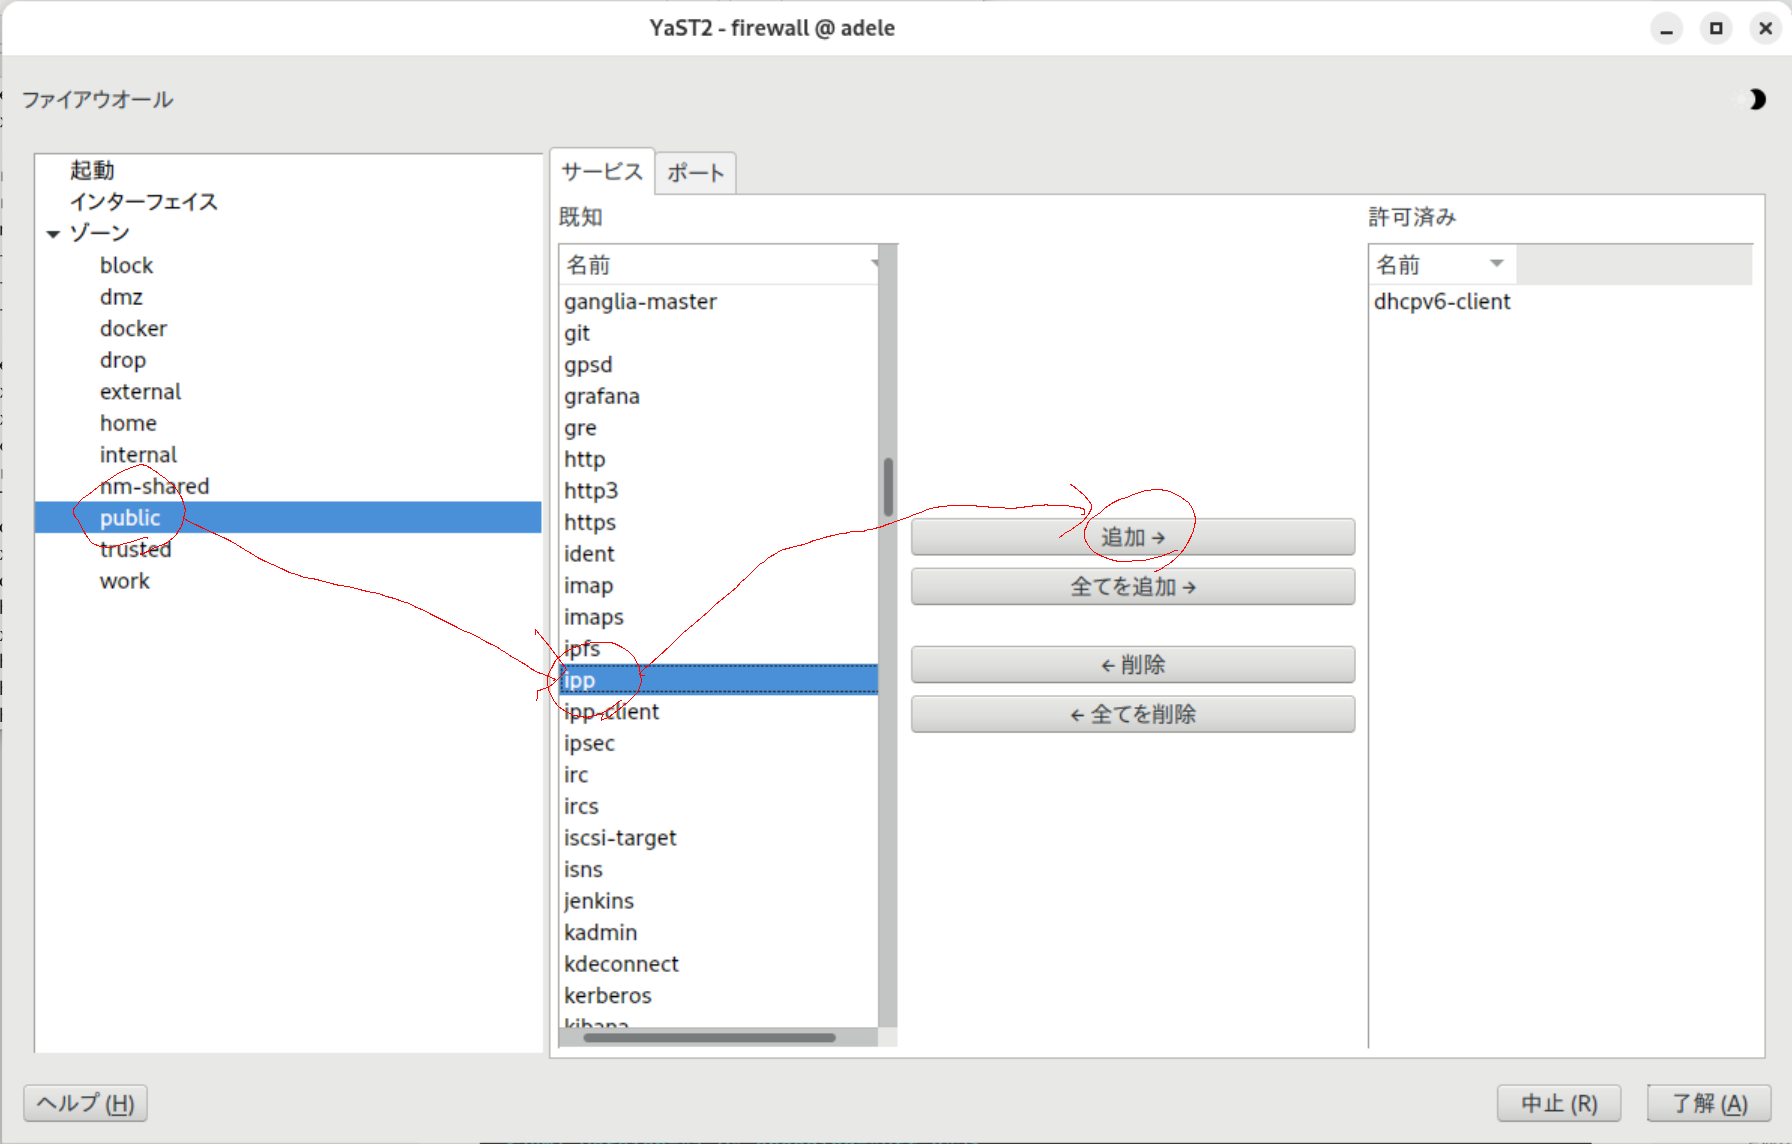Select dhcpv6-client in allowed list
Screen dimensions: 1792x1144
pos(1441,302)
